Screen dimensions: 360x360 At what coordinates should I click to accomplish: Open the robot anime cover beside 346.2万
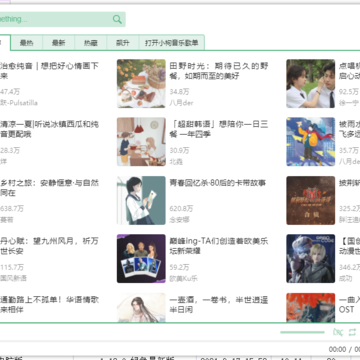[311, 258]
